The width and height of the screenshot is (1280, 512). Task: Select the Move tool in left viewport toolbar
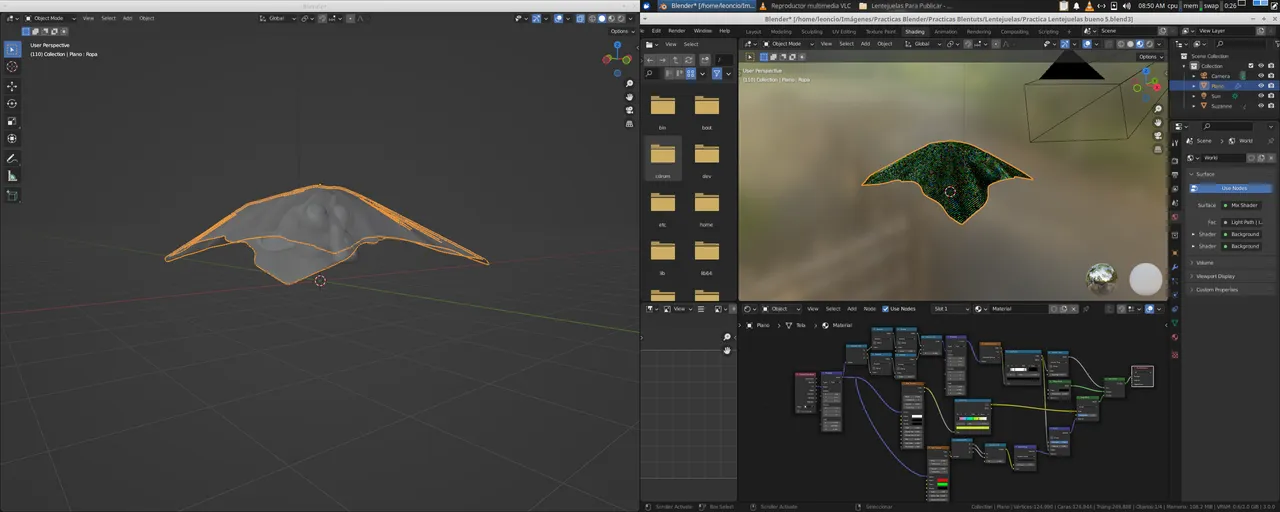[x=12, y=86]
